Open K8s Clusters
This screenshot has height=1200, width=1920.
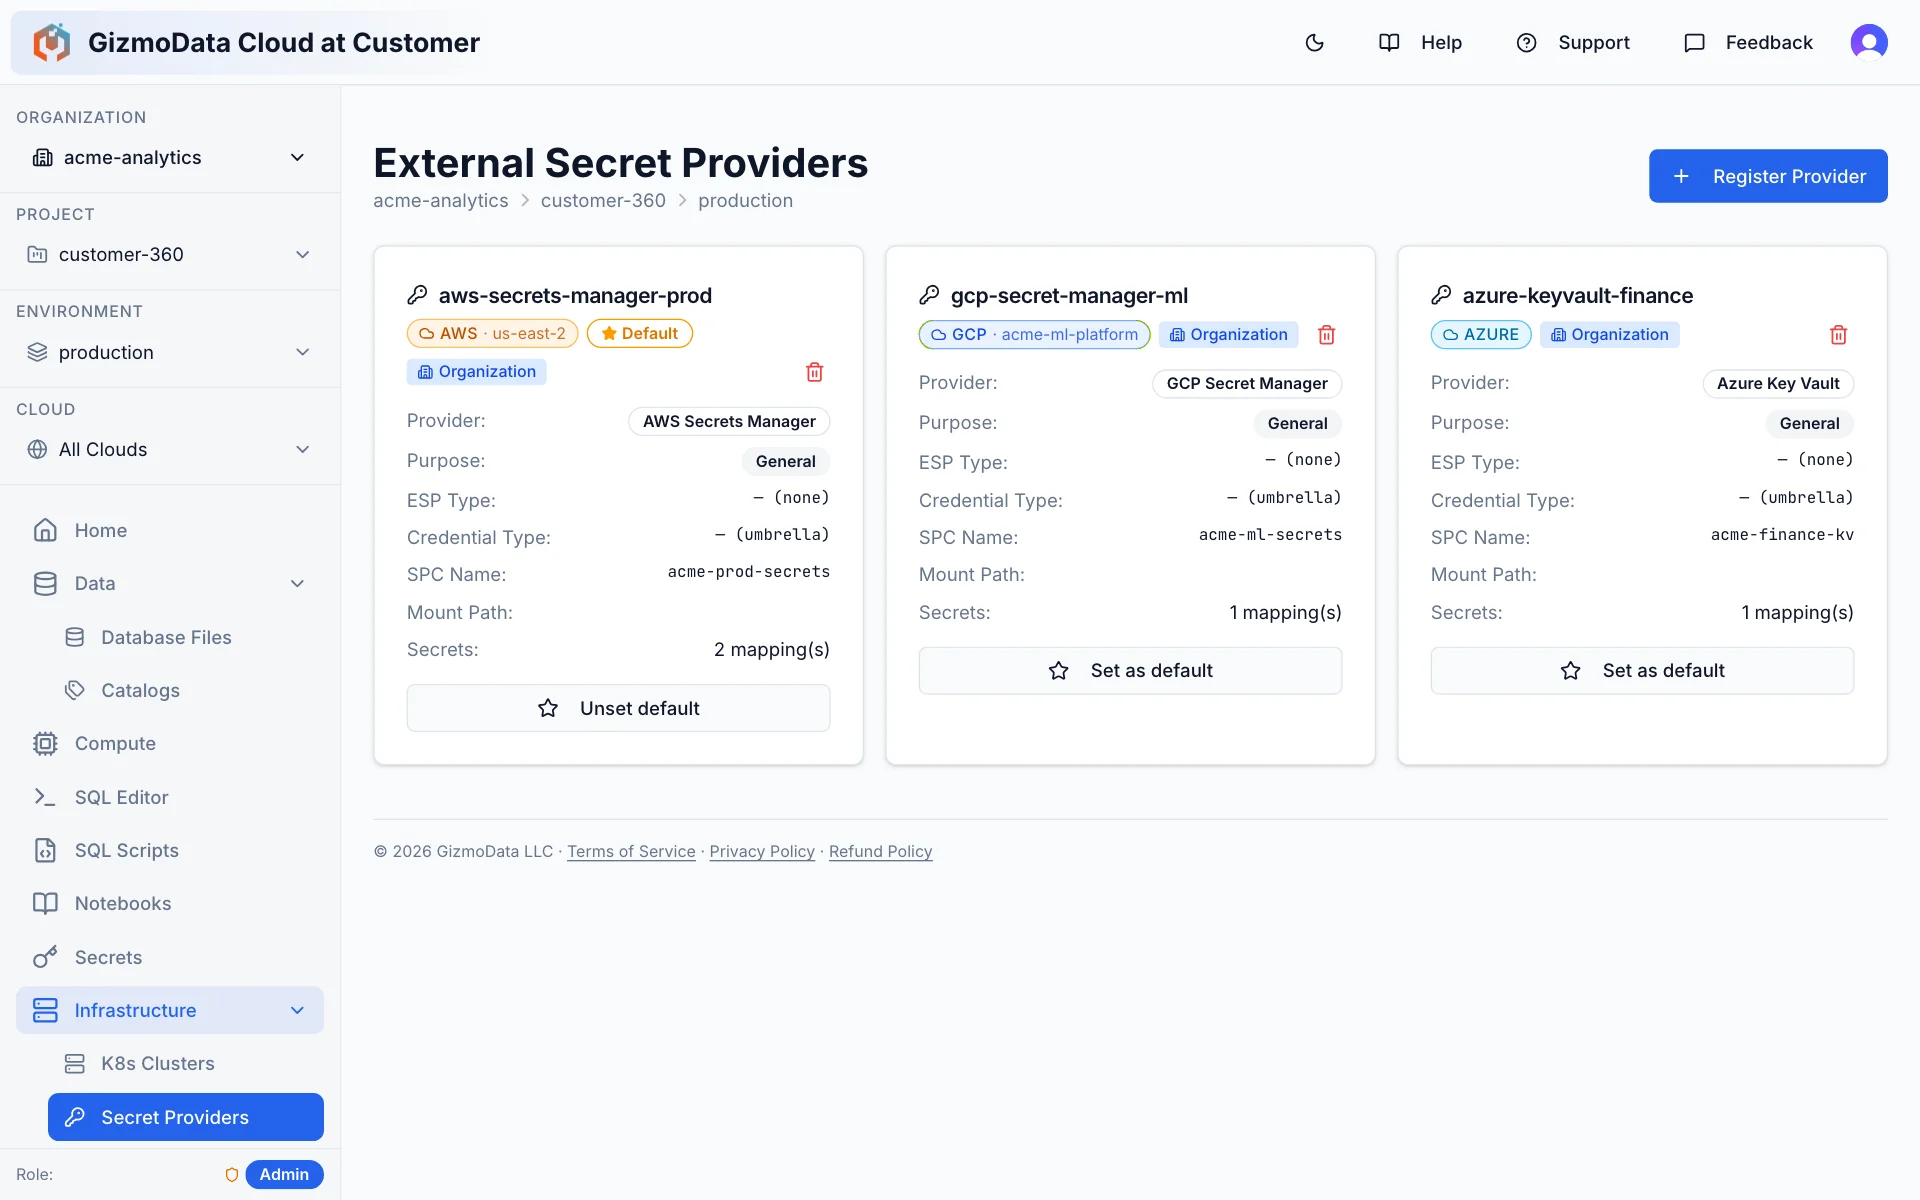tap(186, 1063)
